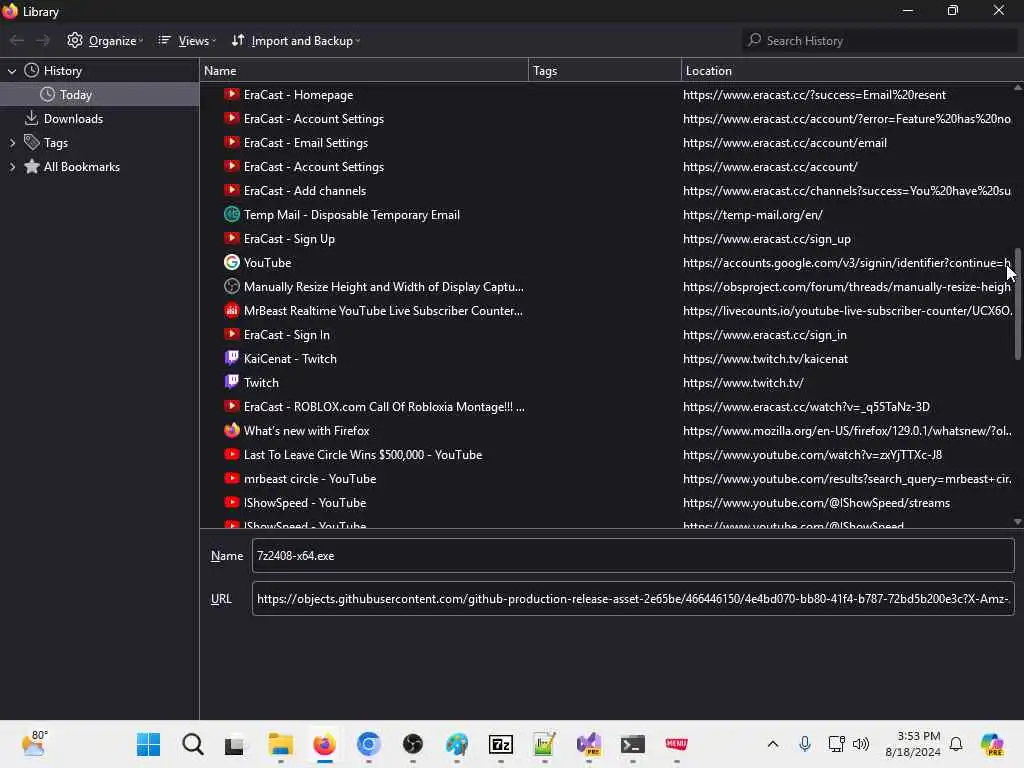Open the clock showing 3:53 PM

(913, 744)
